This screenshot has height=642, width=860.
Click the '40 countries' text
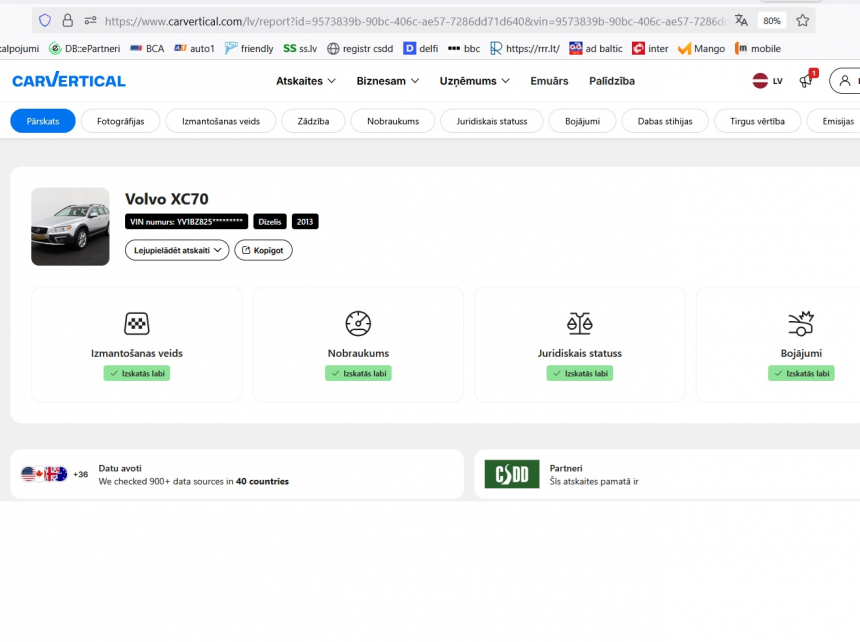click(262, 481)
